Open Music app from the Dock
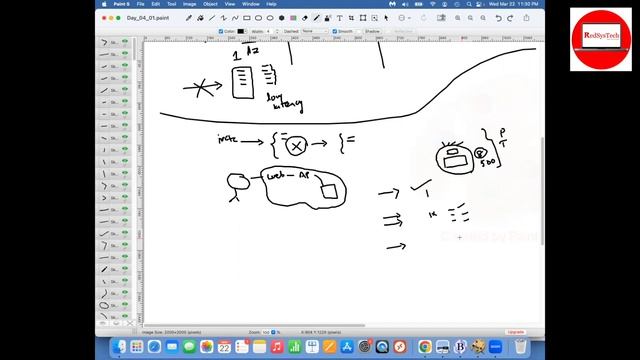 [277, 347]
